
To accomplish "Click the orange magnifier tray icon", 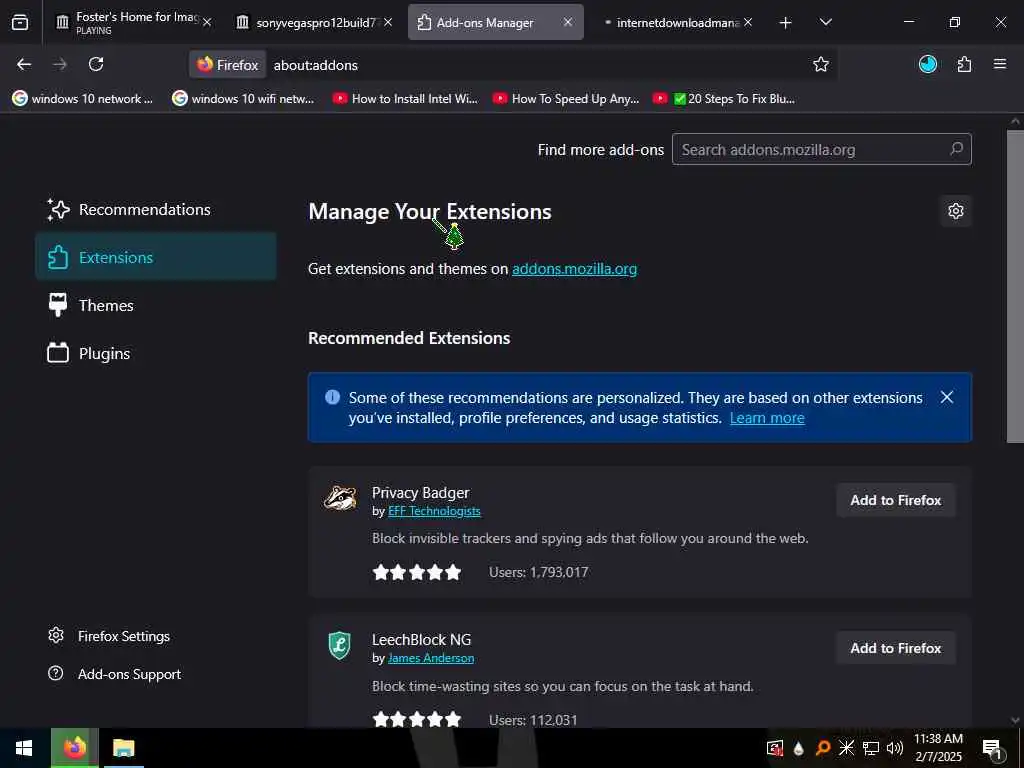I will click(x=823, y=748).
